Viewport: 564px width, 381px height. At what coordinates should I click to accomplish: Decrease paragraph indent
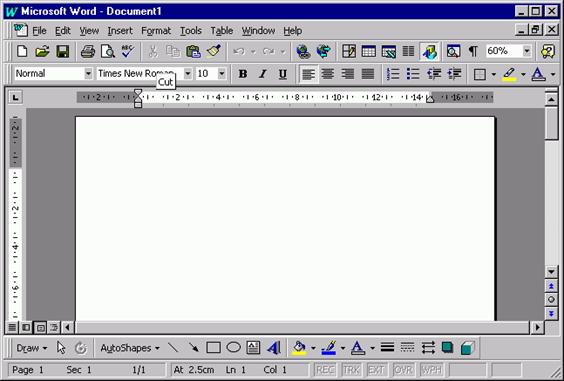434,74
